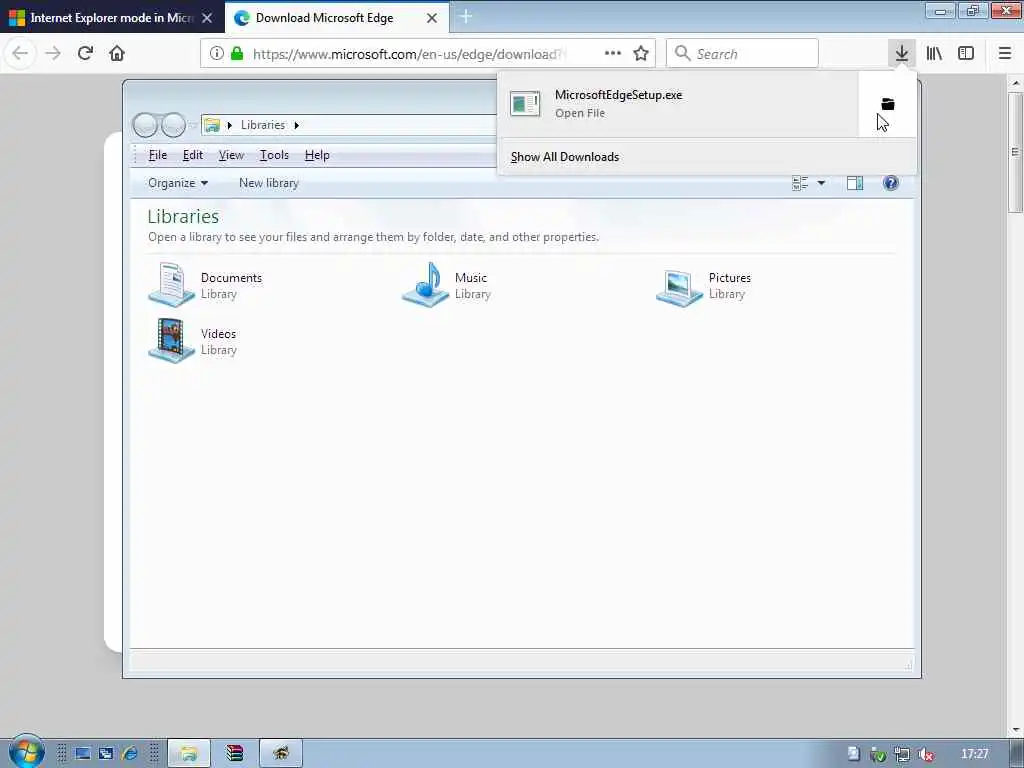Expand the Organize dropdown
This screenshot has height=768, width=1024.
tap(178, 184)
